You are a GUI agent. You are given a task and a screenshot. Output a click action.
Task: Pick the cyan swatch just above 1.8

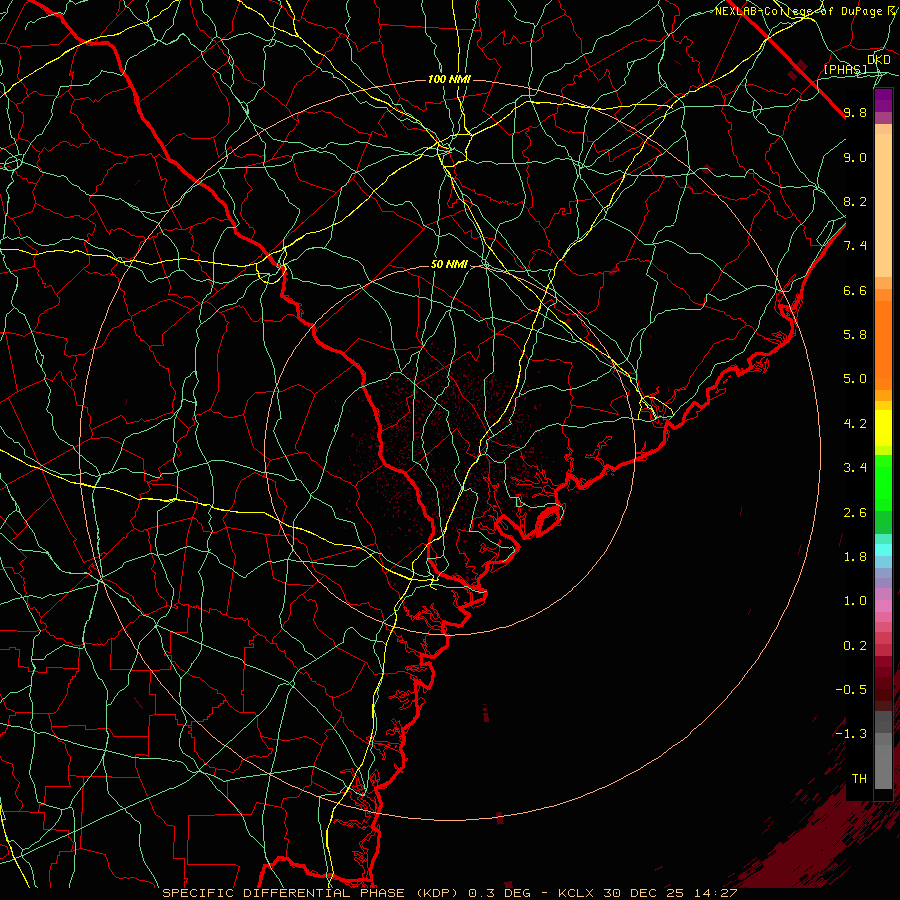(x=883, y=550)
